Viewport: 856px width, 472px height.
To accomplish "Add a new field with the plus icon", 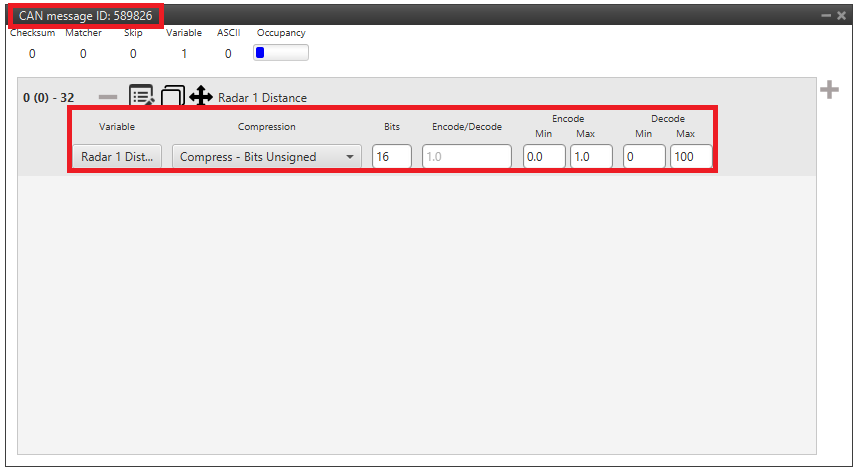I will pyautogui.click(x=829, y=90).
